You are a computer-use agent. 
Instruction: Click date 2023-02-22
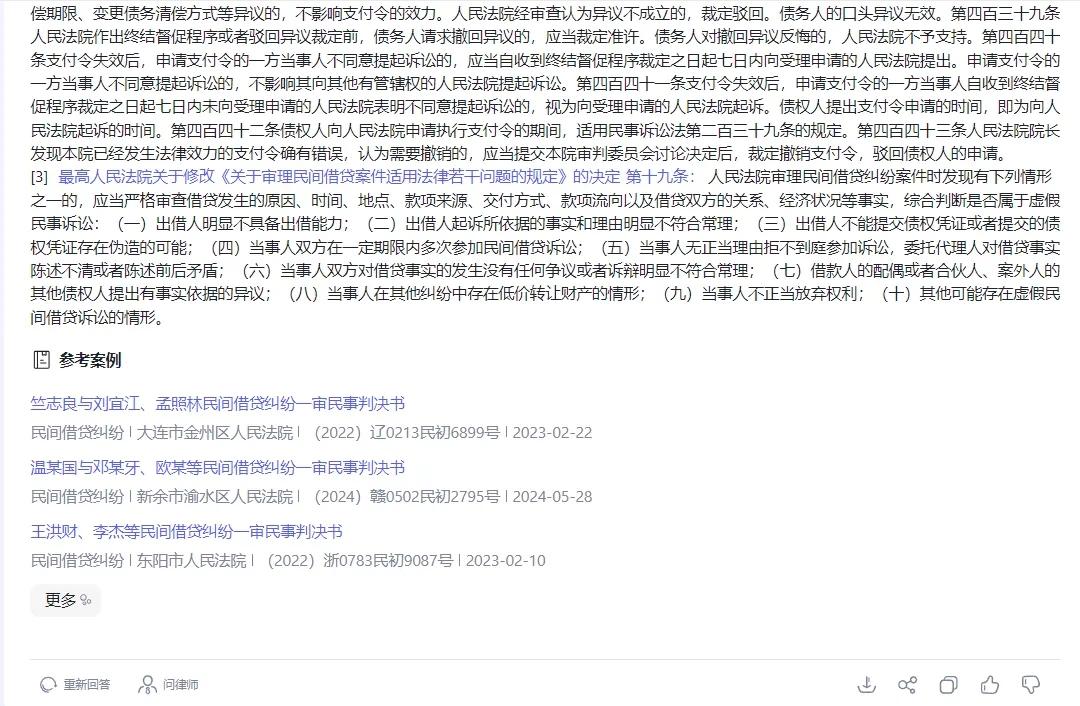point(552,433)
